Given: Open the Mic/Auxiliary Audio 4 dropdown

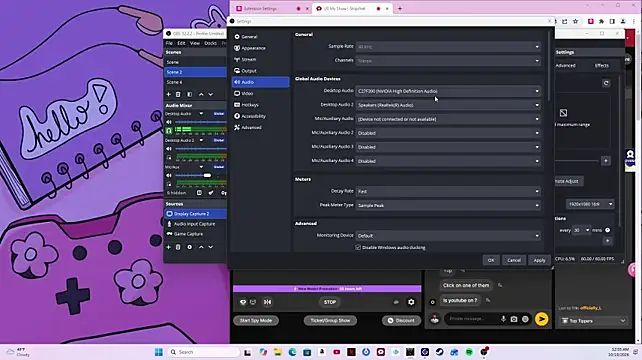Looking at the screenshot, I should pos(448,161).
